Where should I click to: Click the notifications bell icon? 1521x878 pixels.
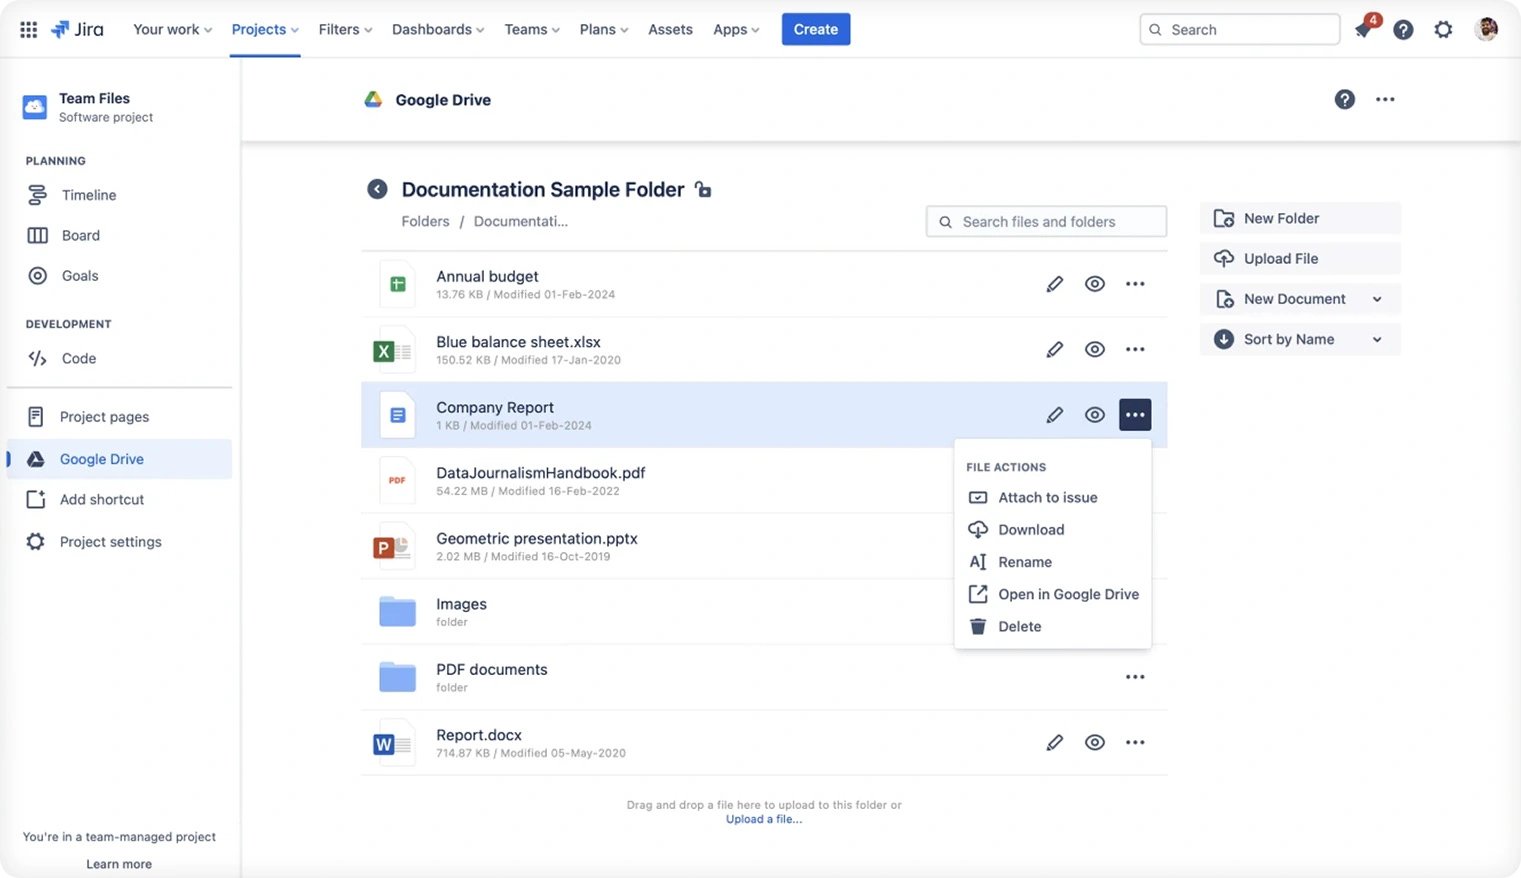(x=1362, y=29)
